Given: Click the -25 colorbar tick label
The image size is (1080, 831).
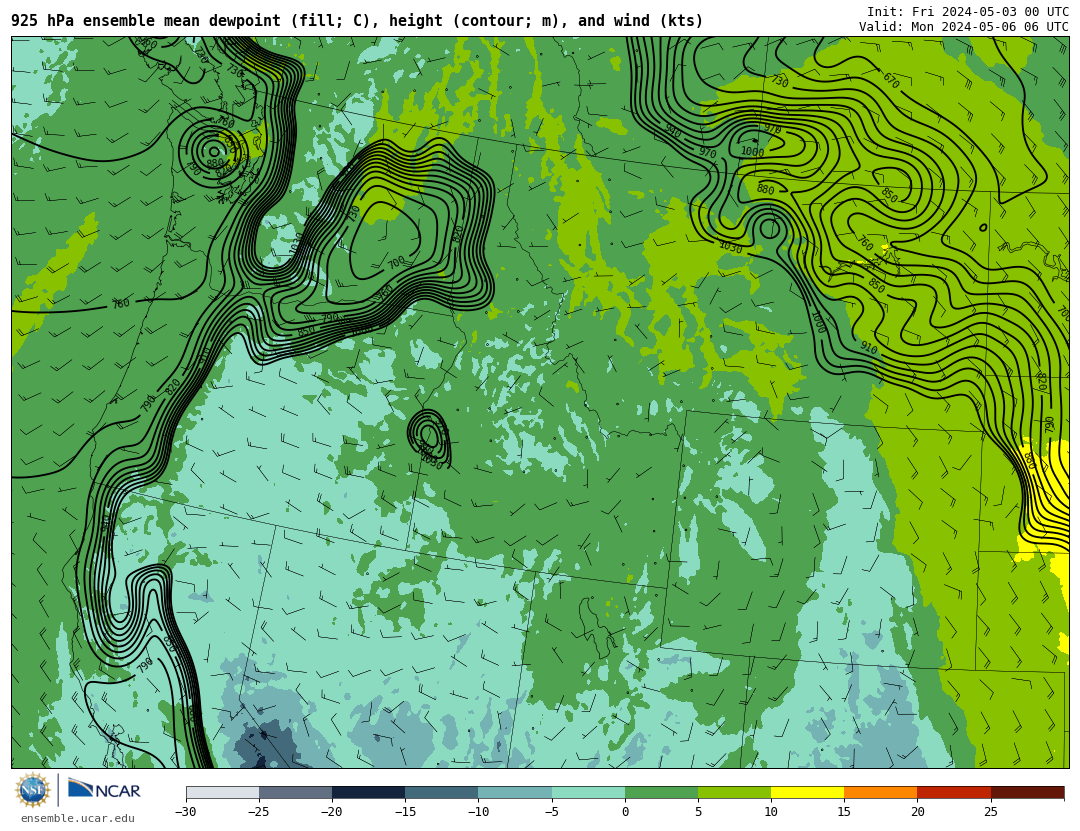Looking at the screenshot, I should pyautogui.click(x=258, y=812).
